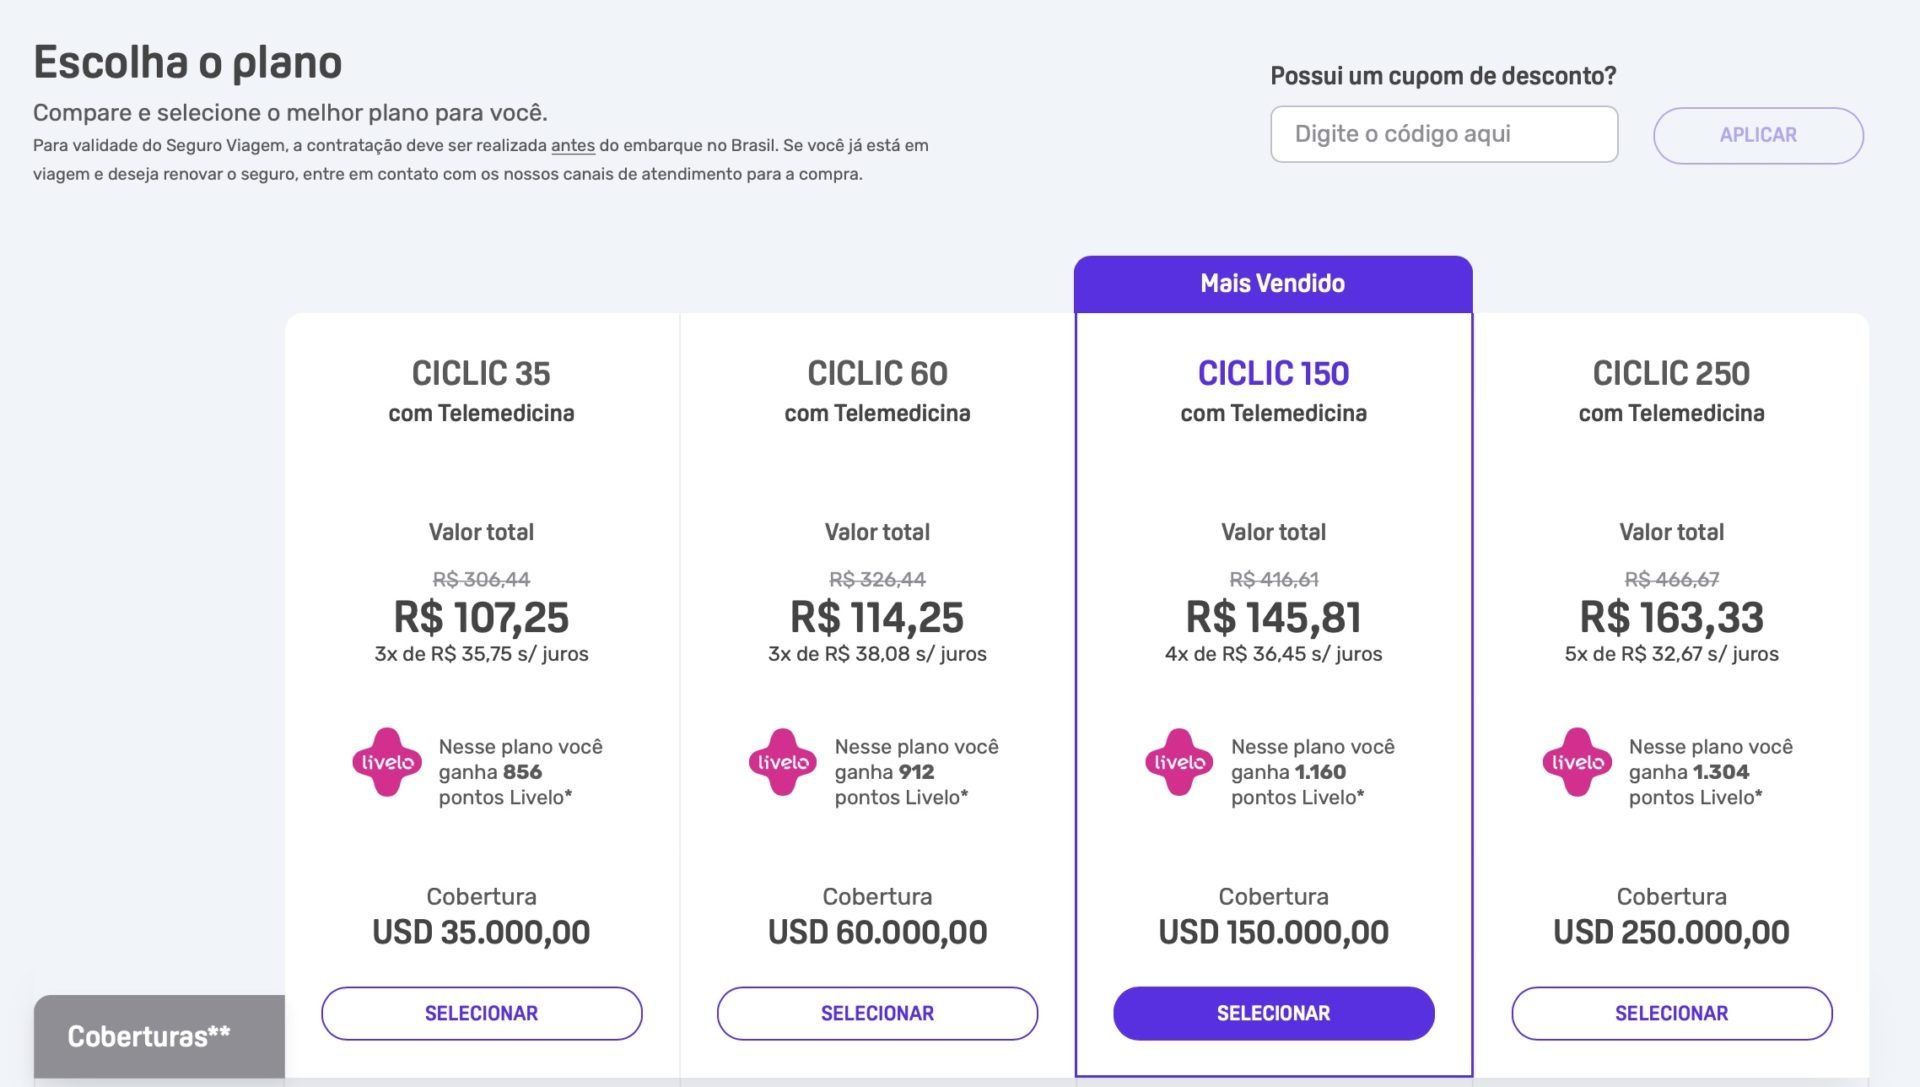Viewport: 1920px width, 1087px height.
Task: Click the CICLIC 35 plan title
Action: [x=481, y=373]
